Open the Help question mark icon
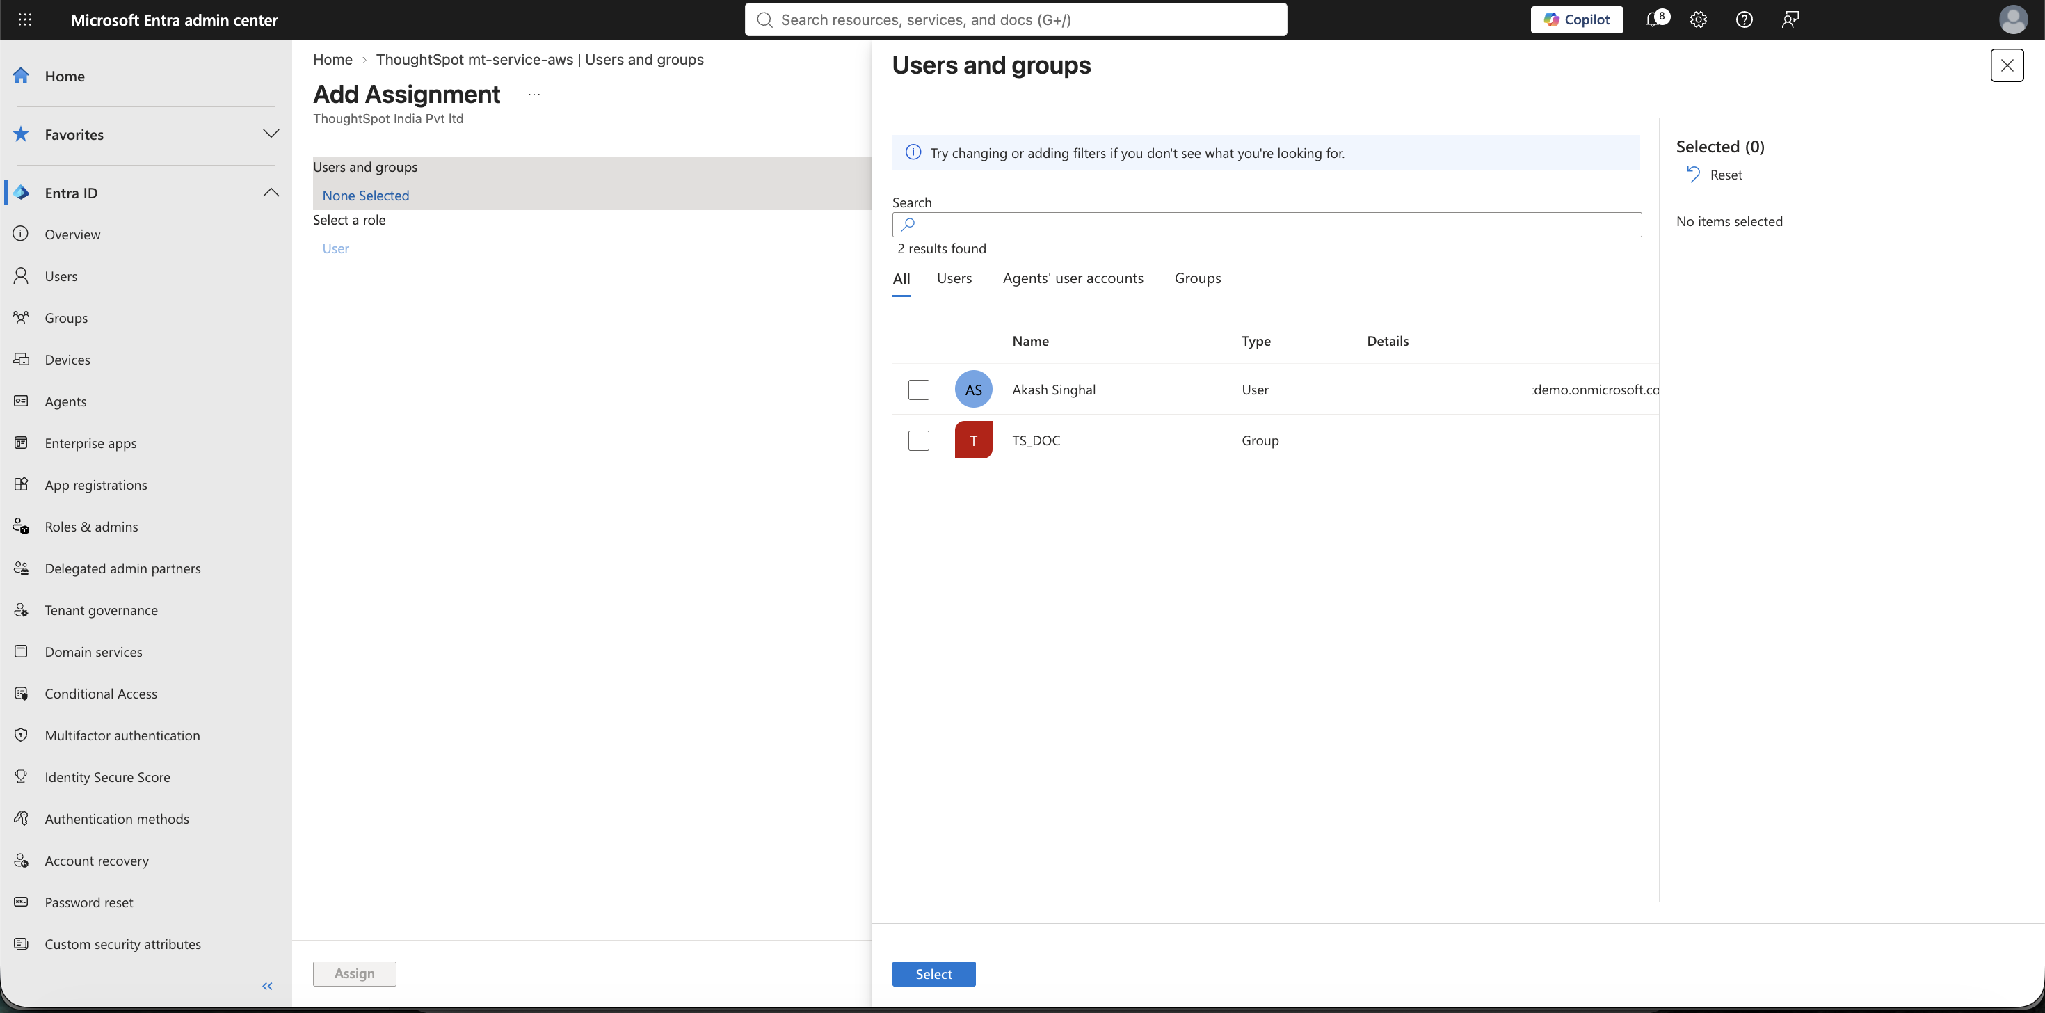This screenshot has width=2045, height=1013. (x=1744, y=20)
